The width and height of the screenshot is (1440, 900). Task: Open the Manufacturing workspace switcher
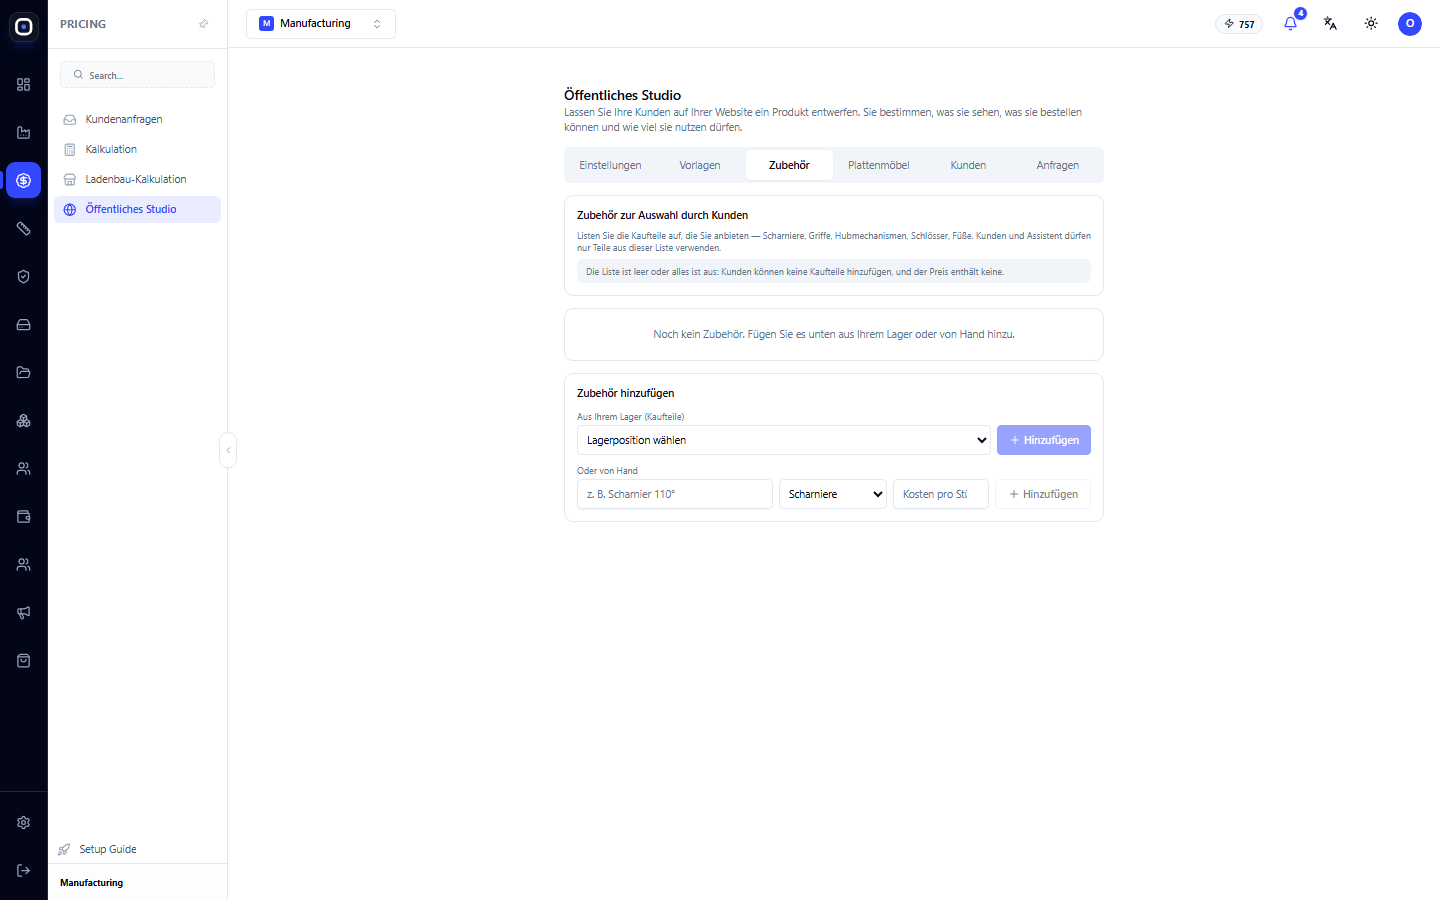coord(321,24)
